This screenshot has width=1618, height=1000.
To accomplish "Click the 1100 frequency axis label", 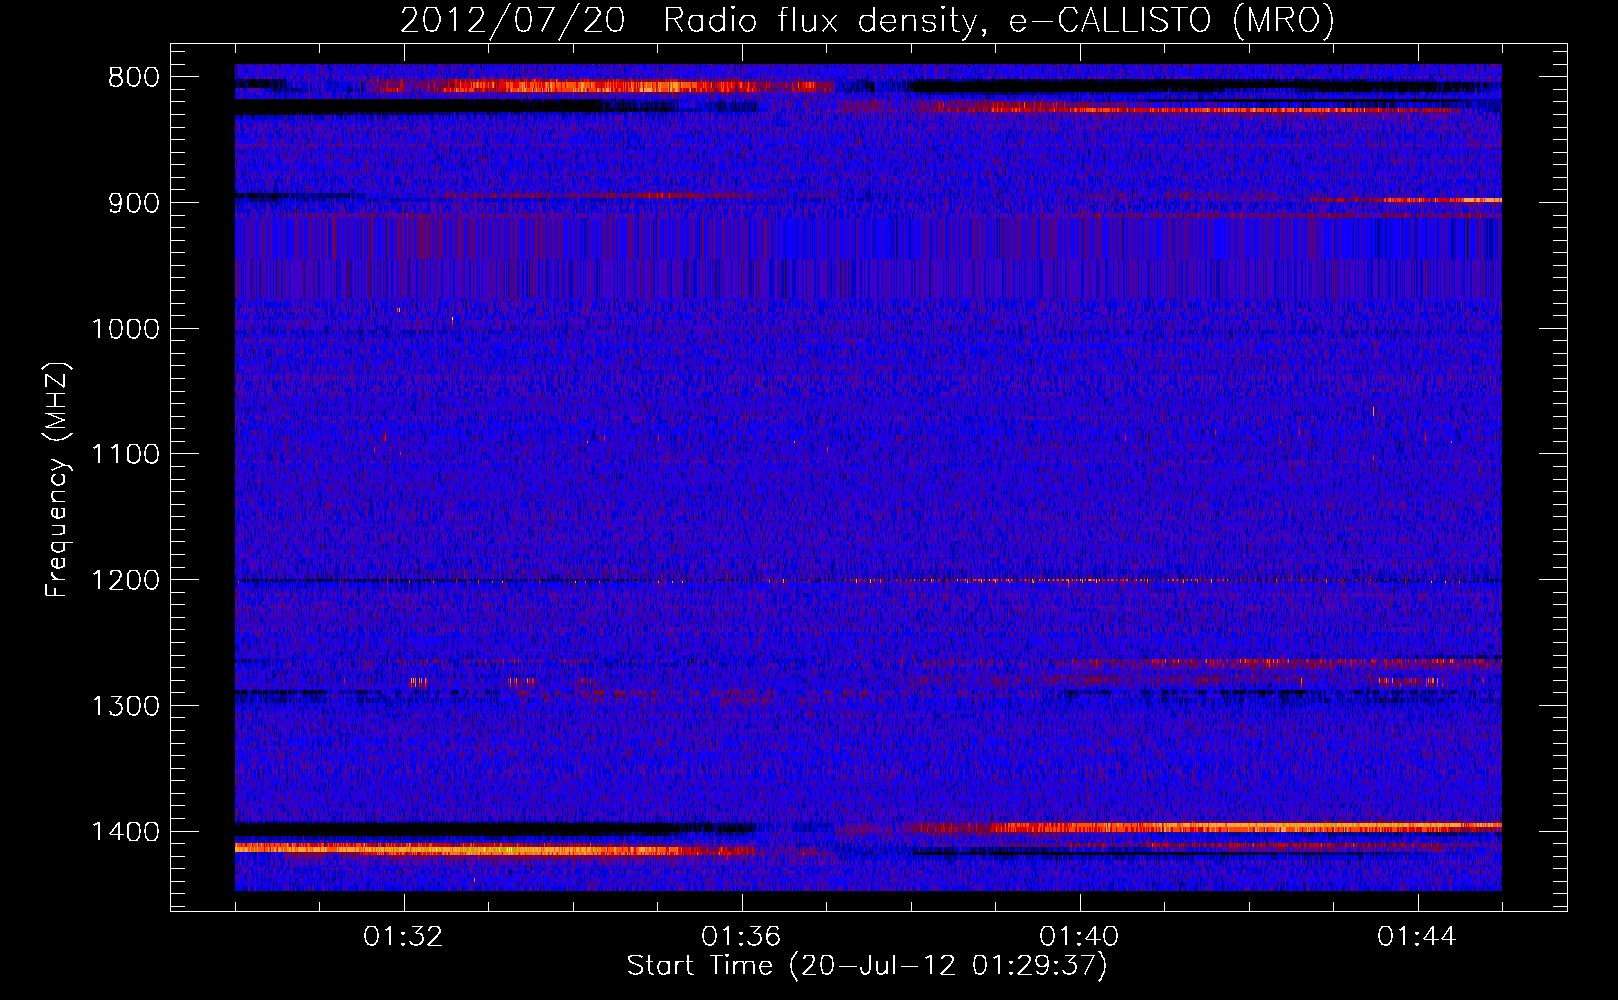I will 126,455.
